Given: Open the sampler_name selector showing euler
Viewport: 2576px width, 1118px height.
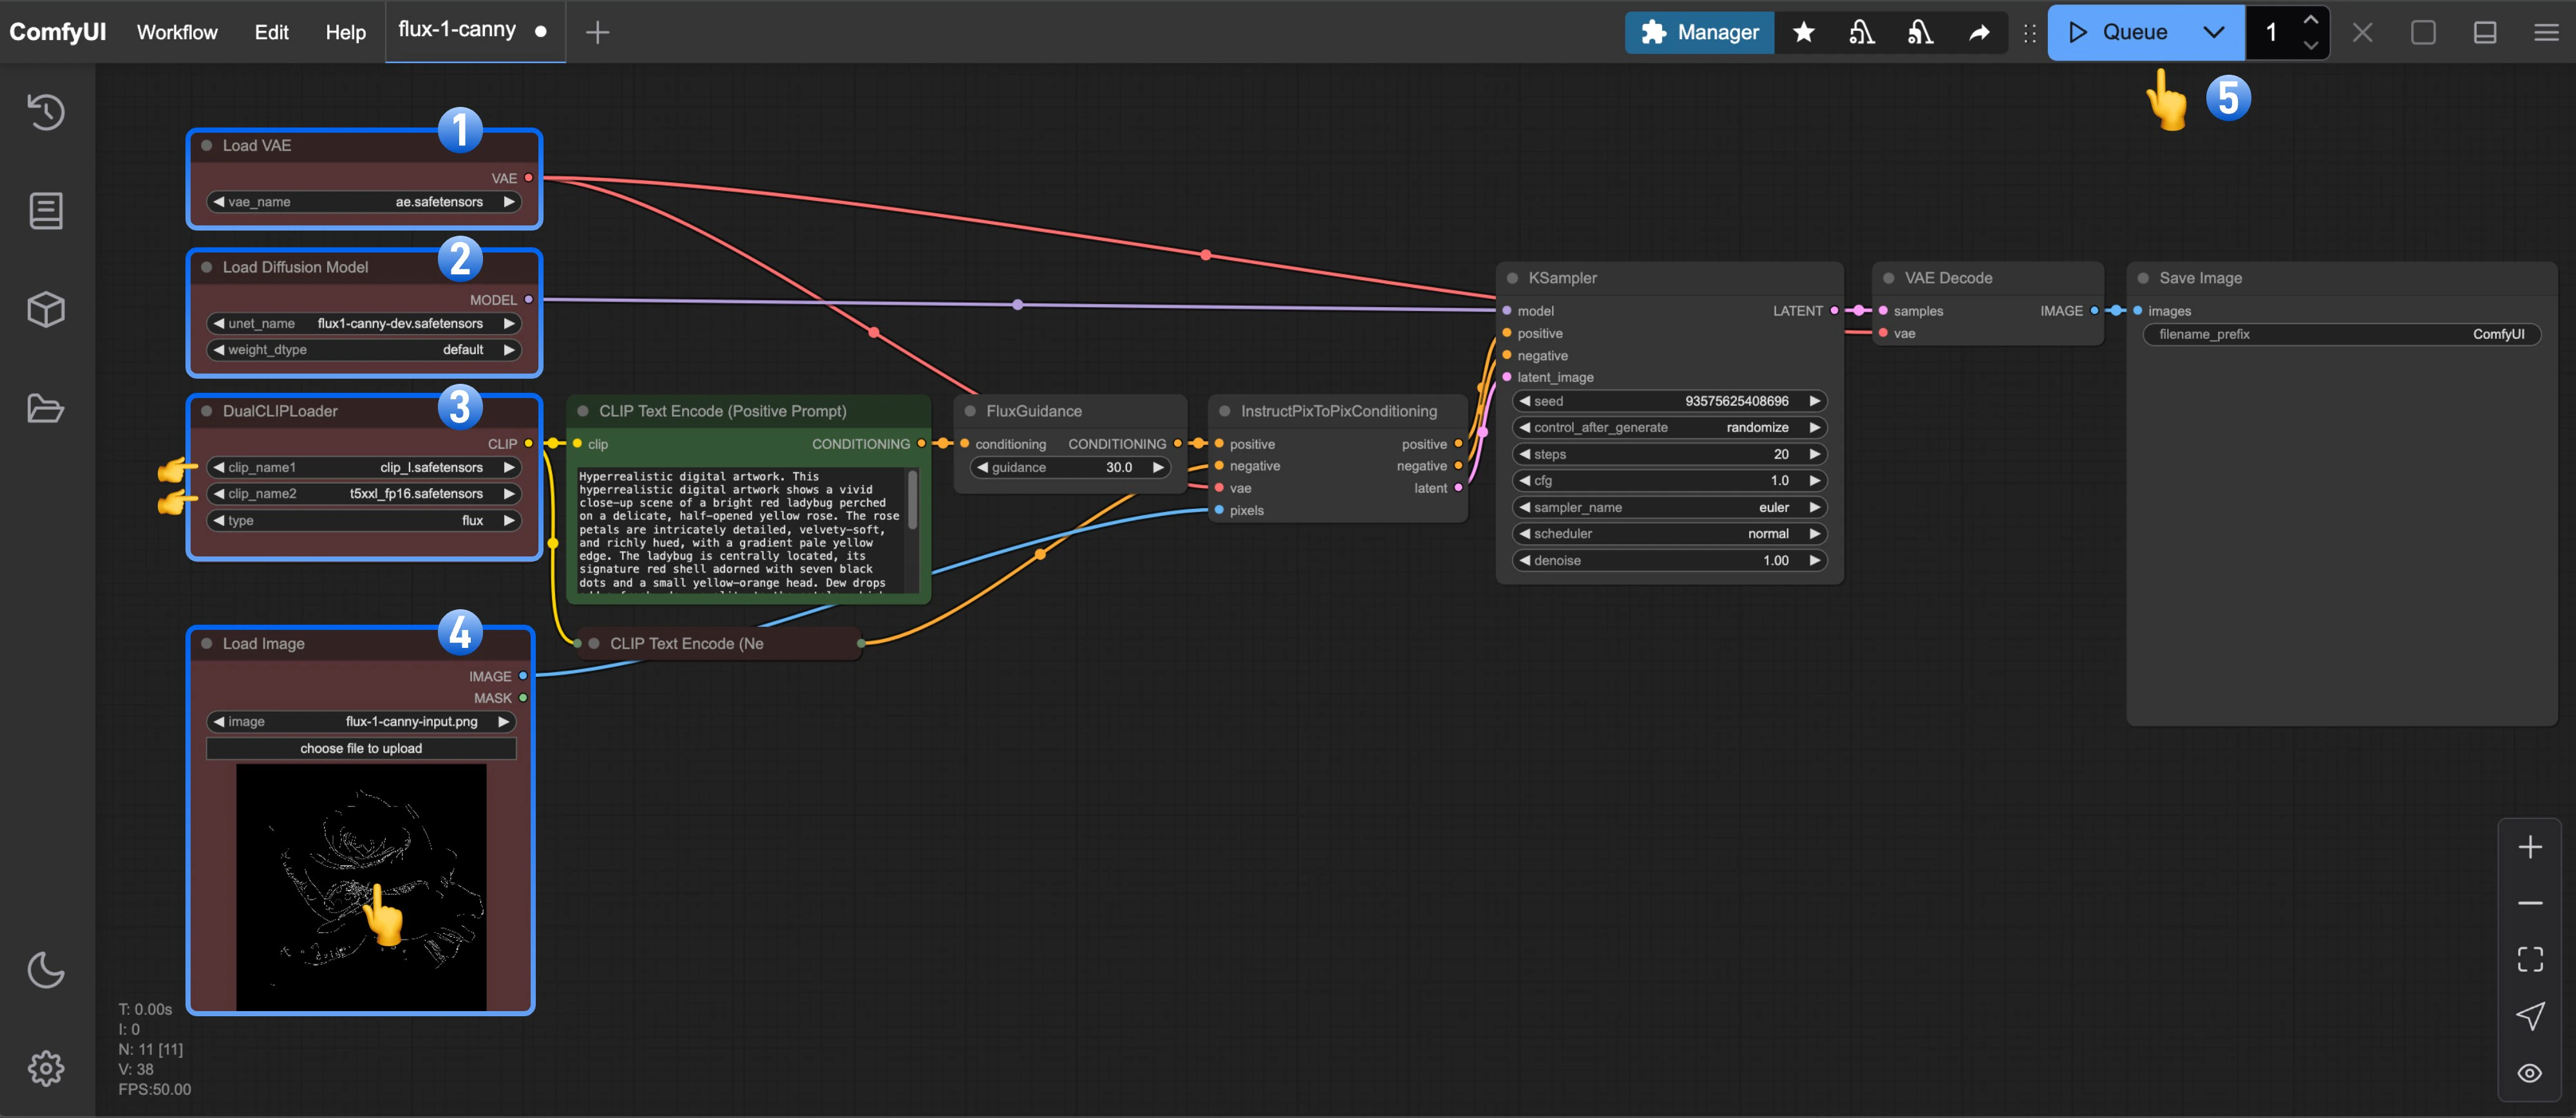Looking at the screenshot, I should pyautogui.click(x=1668, y=507).
